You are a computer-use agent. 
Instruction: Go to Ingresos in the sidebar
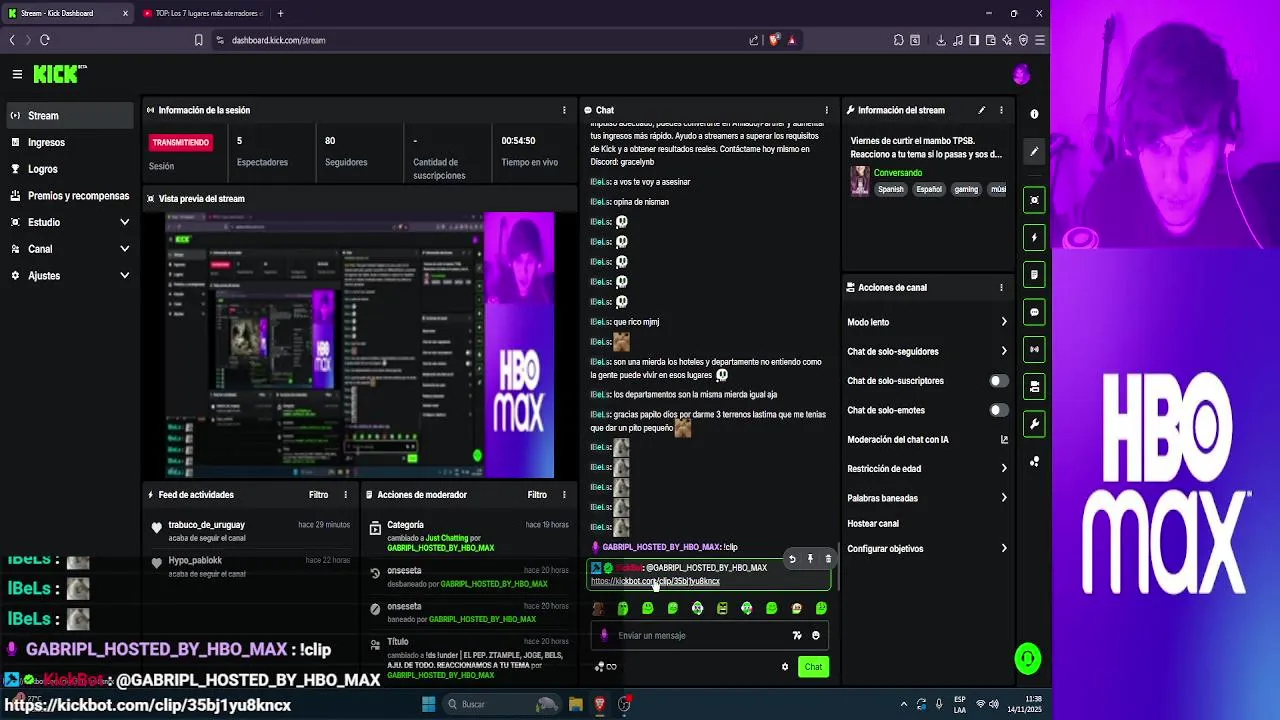68,143
